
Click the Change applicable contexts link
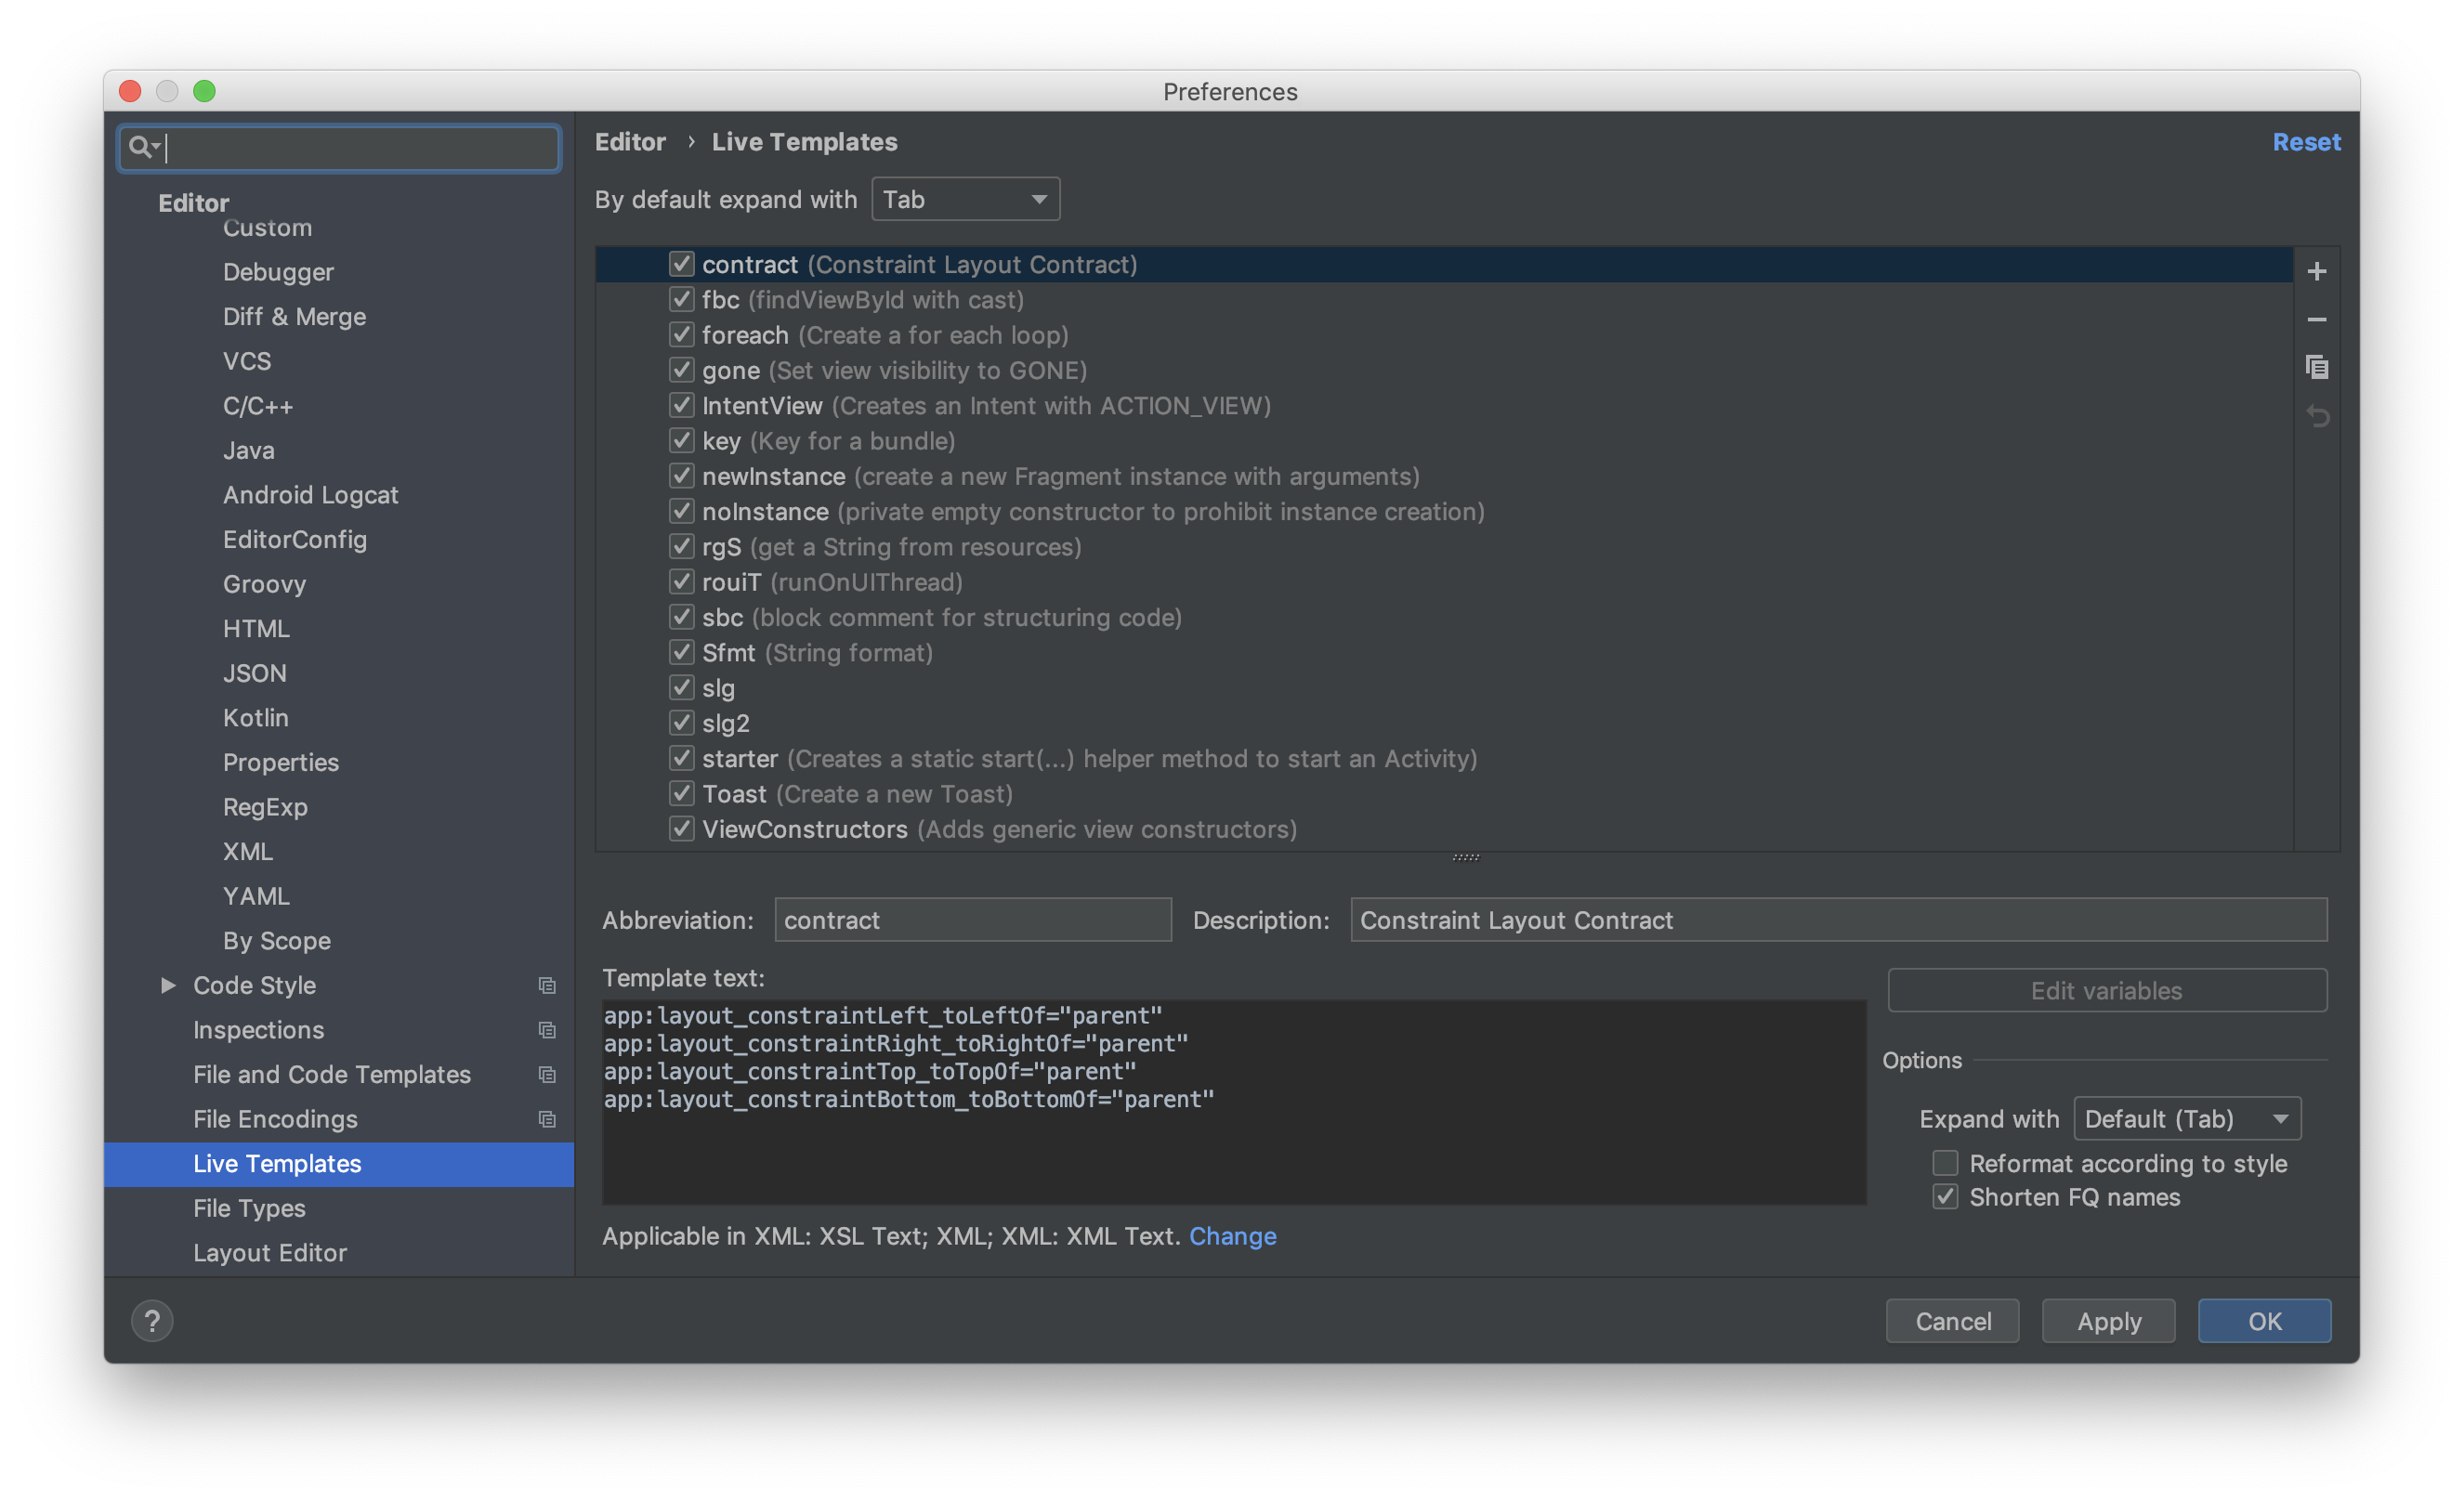tap(1232, 1236)
